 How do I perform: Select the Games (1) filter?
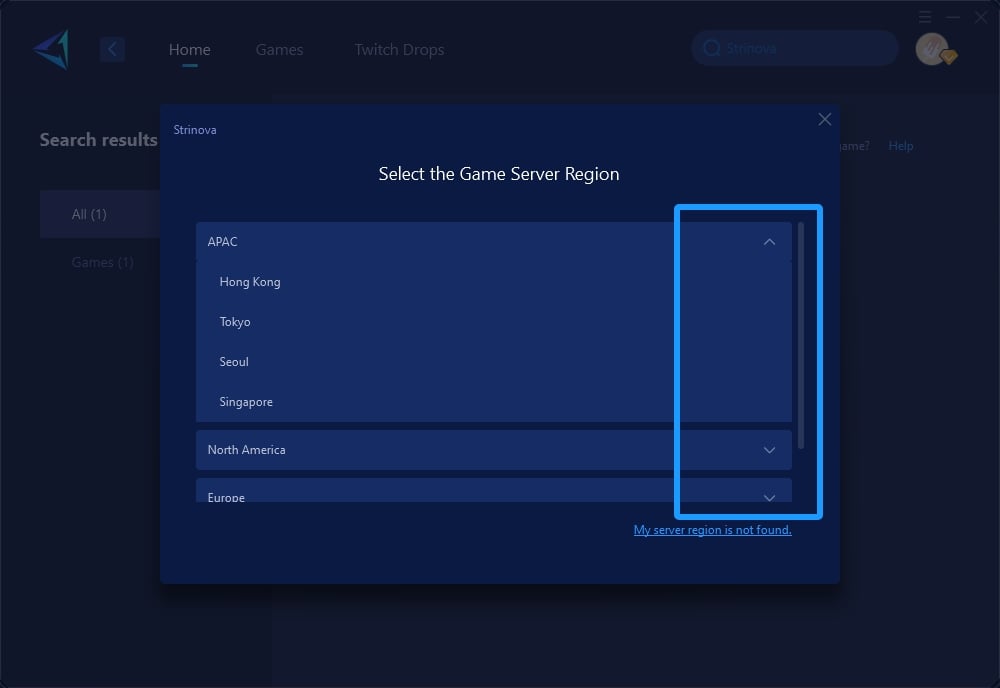point(102,262)
